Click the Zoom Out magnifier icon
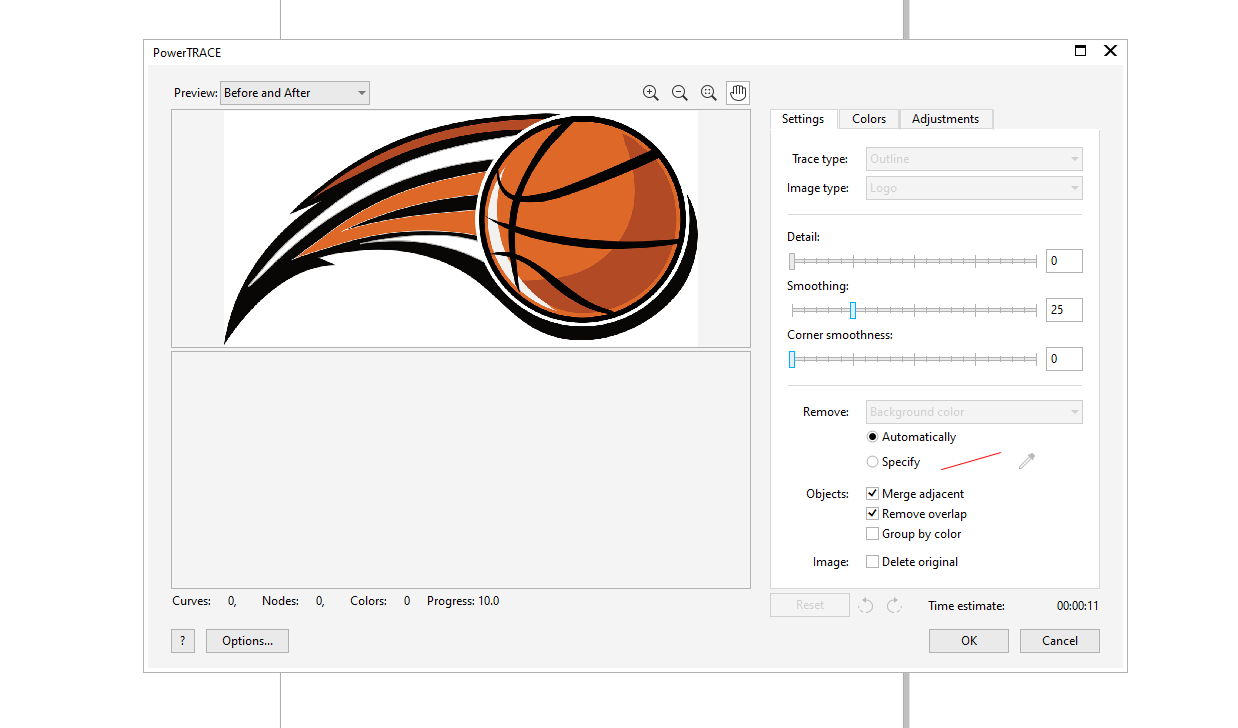1238x728 pixels. 680,93
